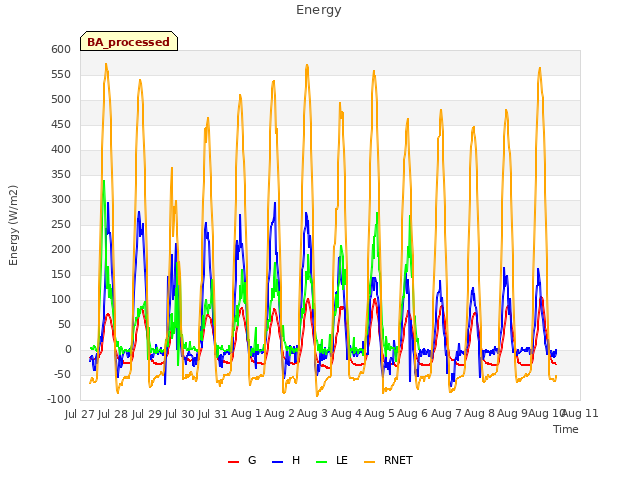Image resolution: width=640 pixels, height=480 pixels.
Task: Select the LE legend label
Action: pos(342,460)
